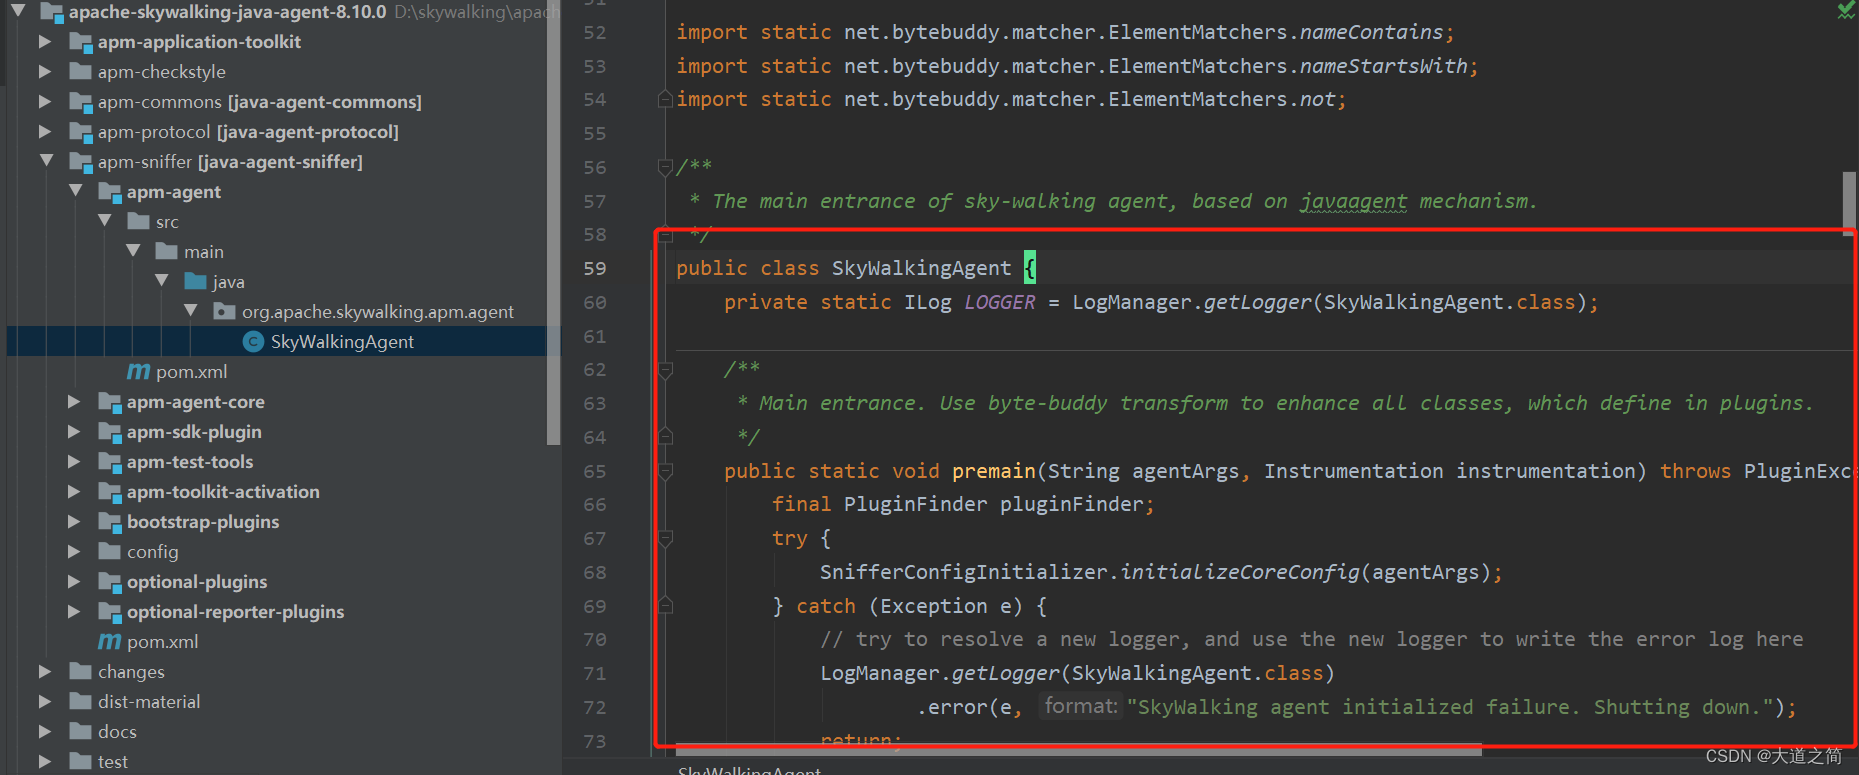Expand the apm-agent-core module

click(73, 402)
